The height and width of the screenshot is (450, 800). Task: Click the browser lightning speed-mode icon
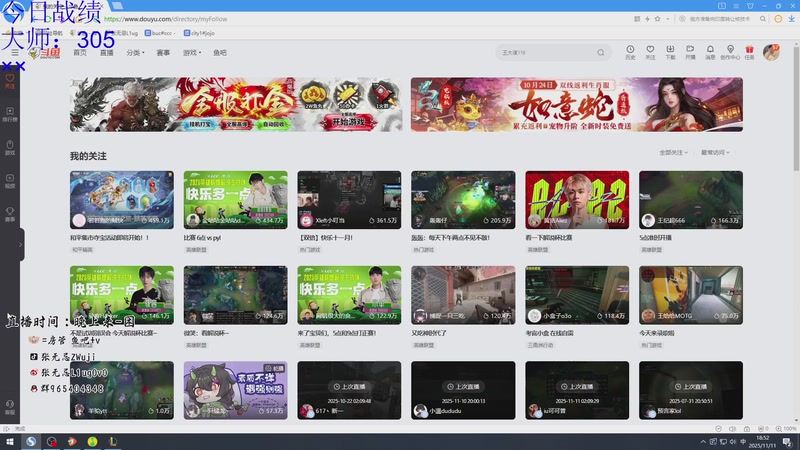647,19
